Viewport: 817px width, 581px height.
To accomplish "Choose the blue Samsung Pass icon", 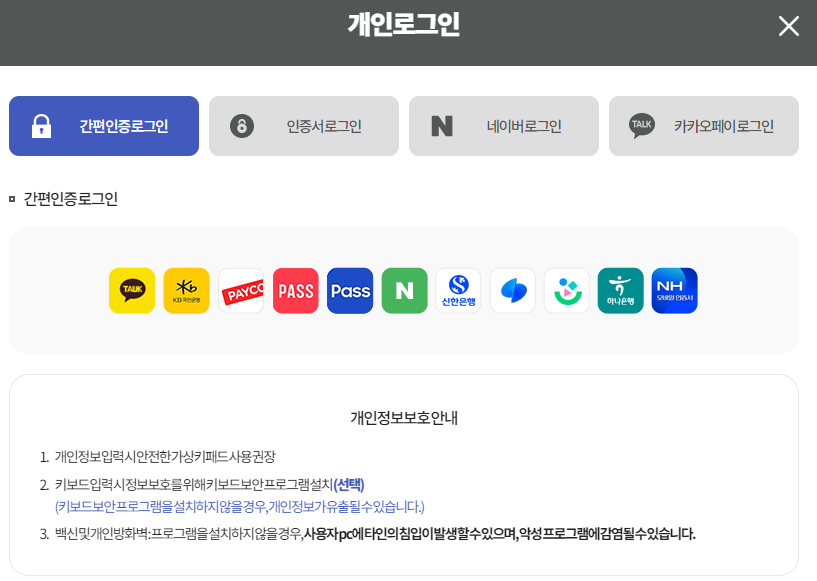I will click(x=350, y=291).
